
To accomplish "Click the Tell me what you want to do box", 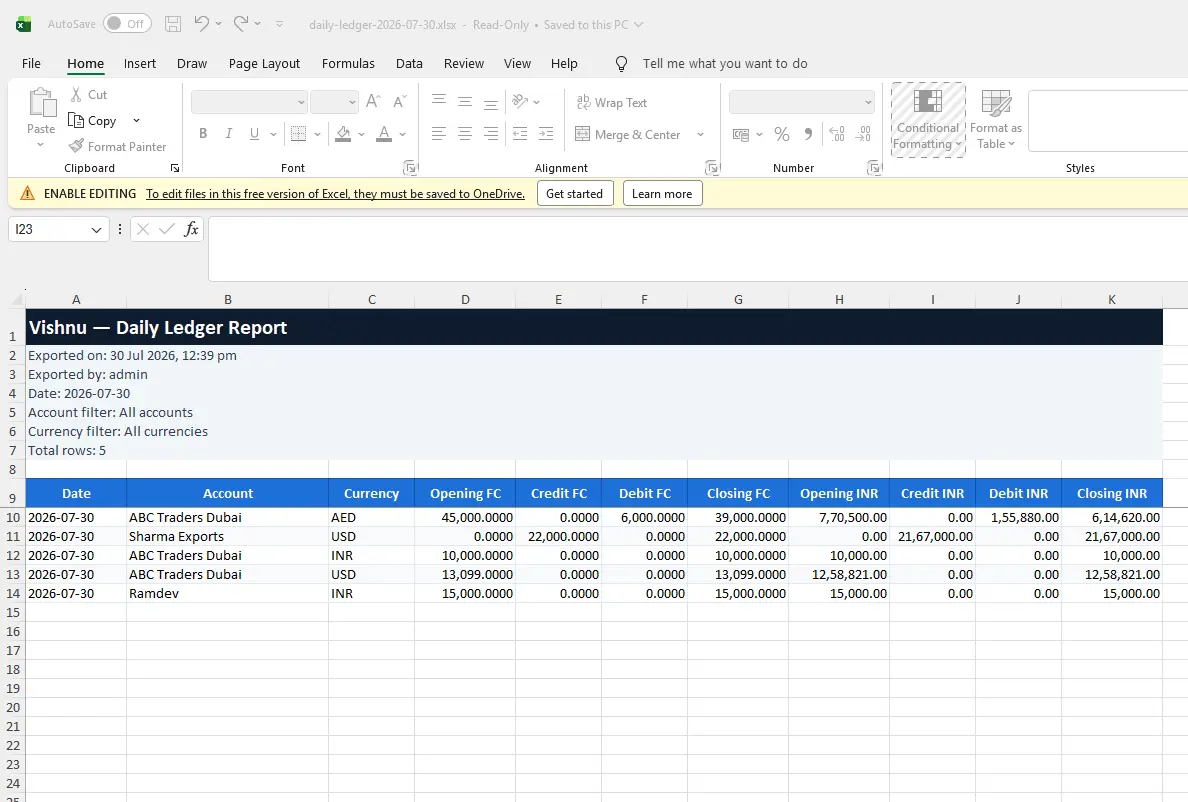I will (x=724, y=64).
